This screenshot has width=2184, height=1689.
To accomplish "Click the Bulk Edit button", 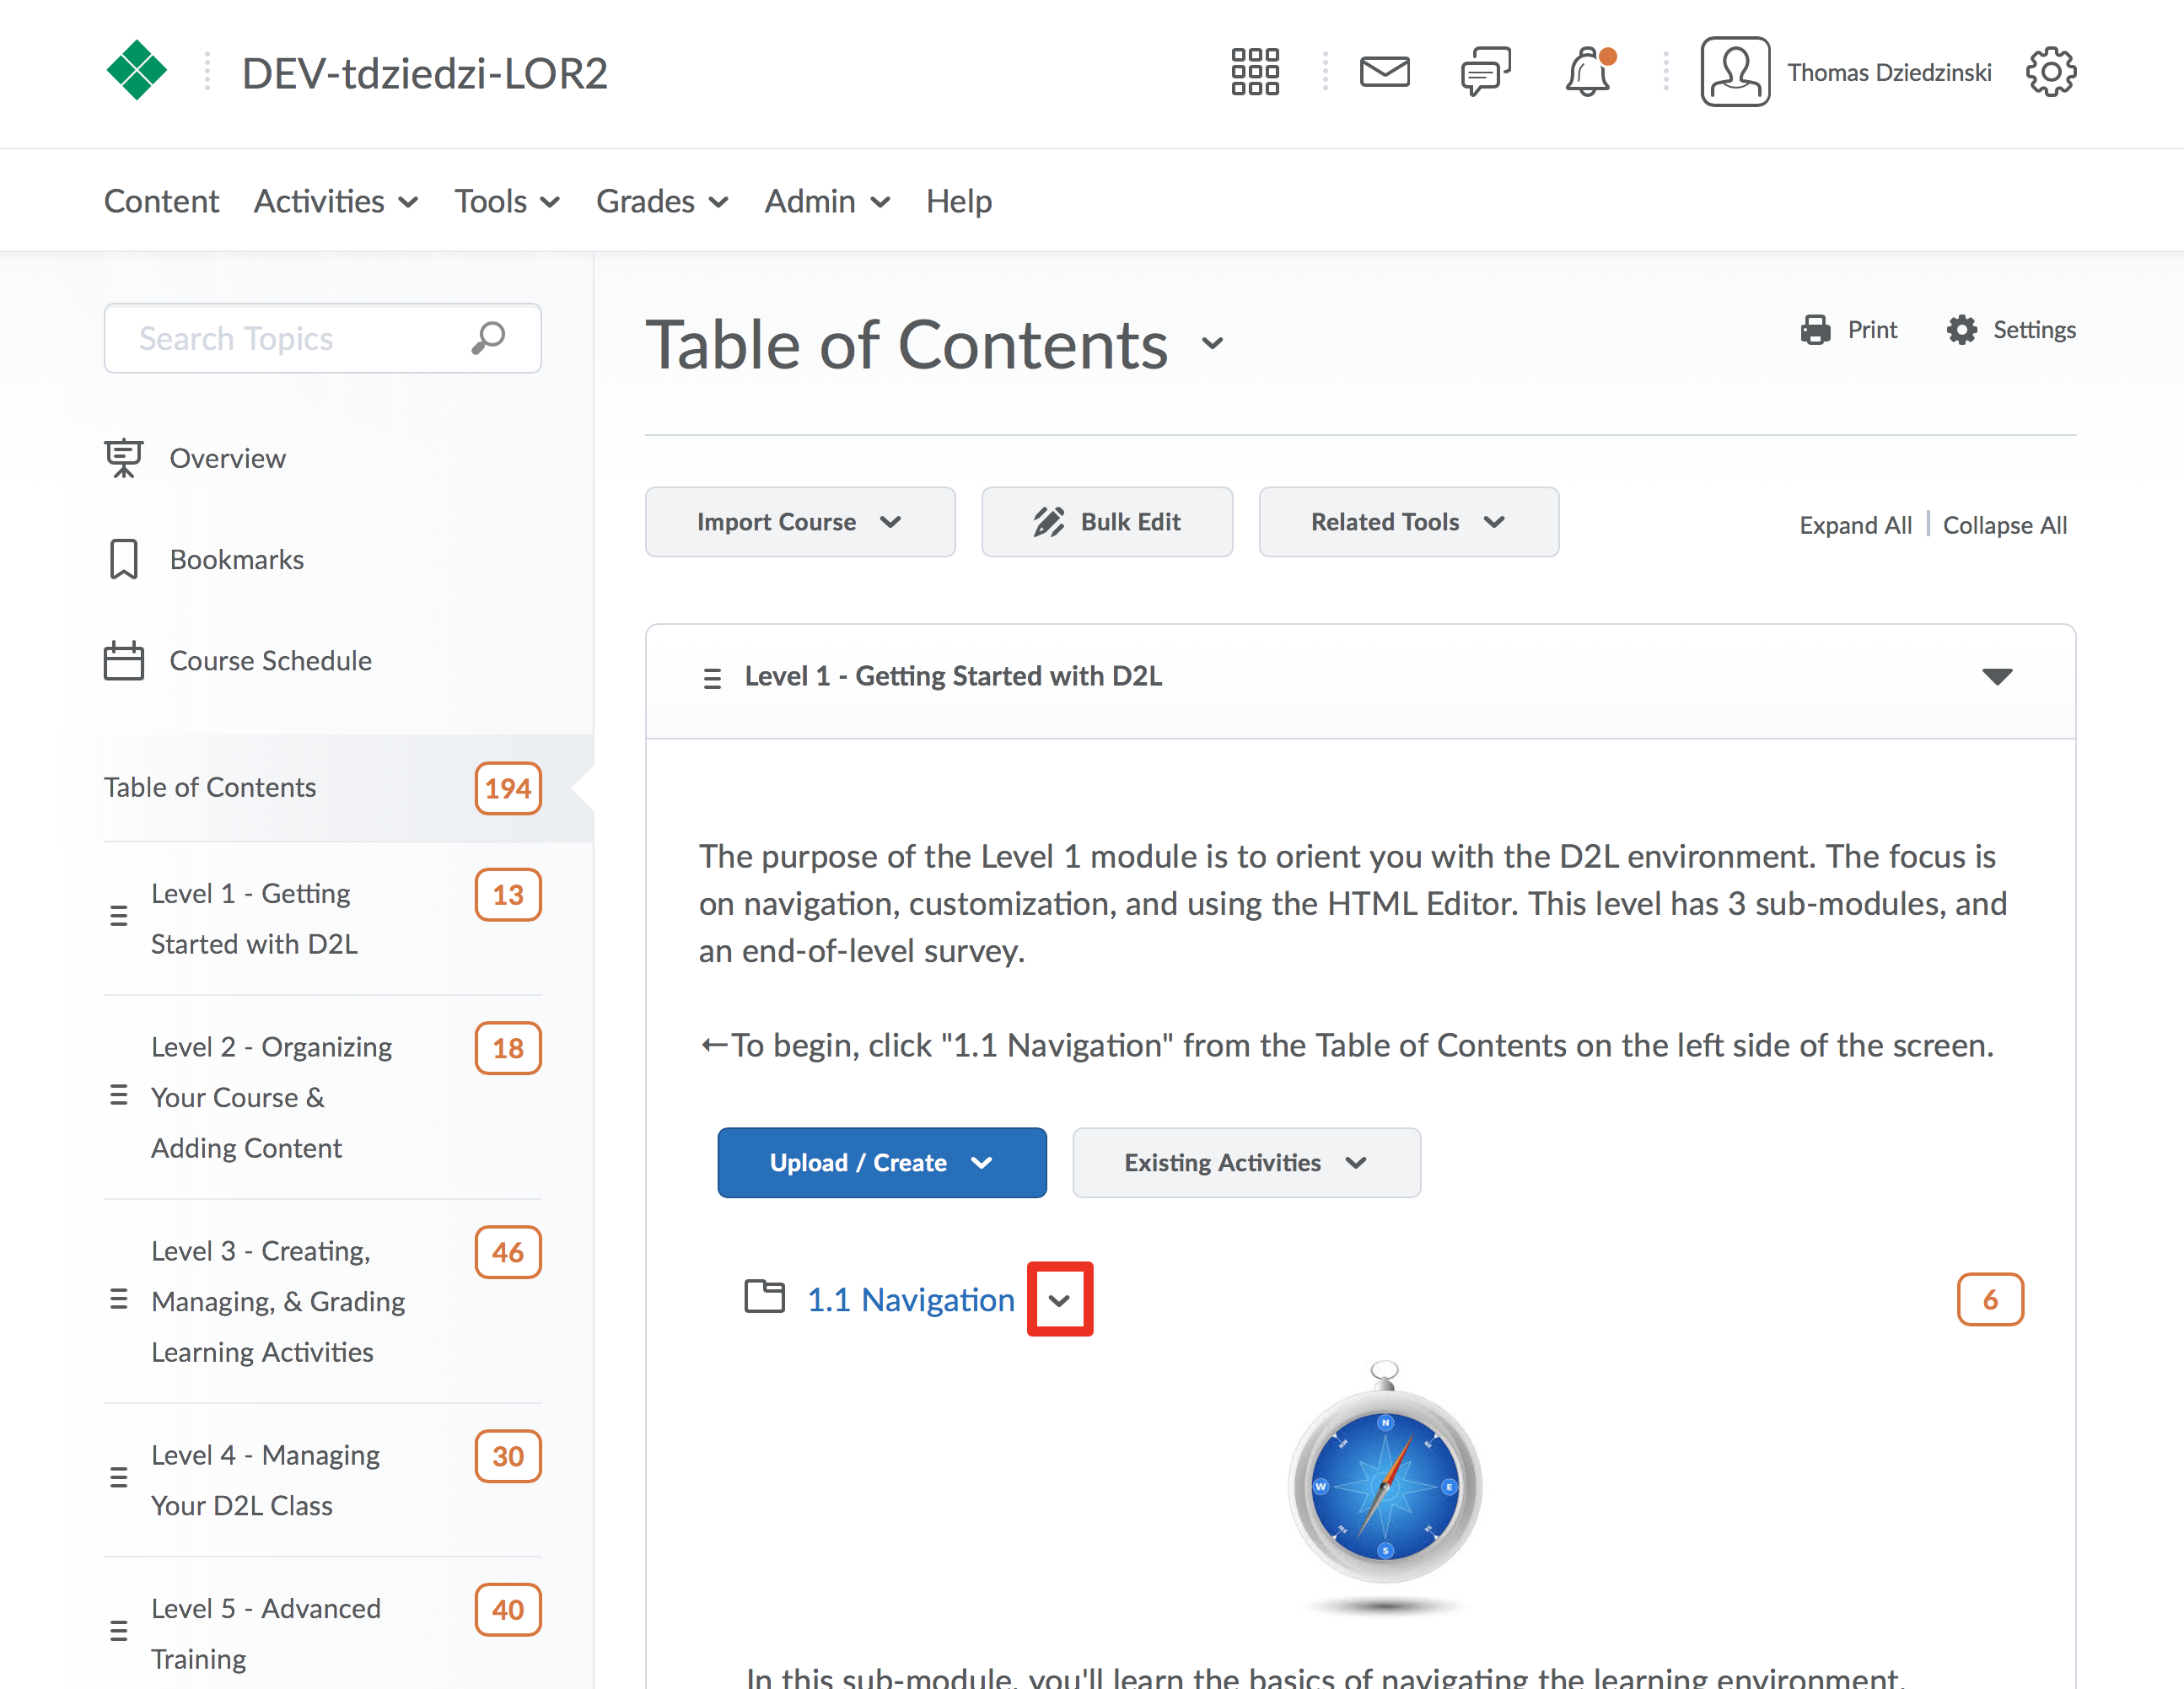I will pyautogui.click(x=1106, y=522).
